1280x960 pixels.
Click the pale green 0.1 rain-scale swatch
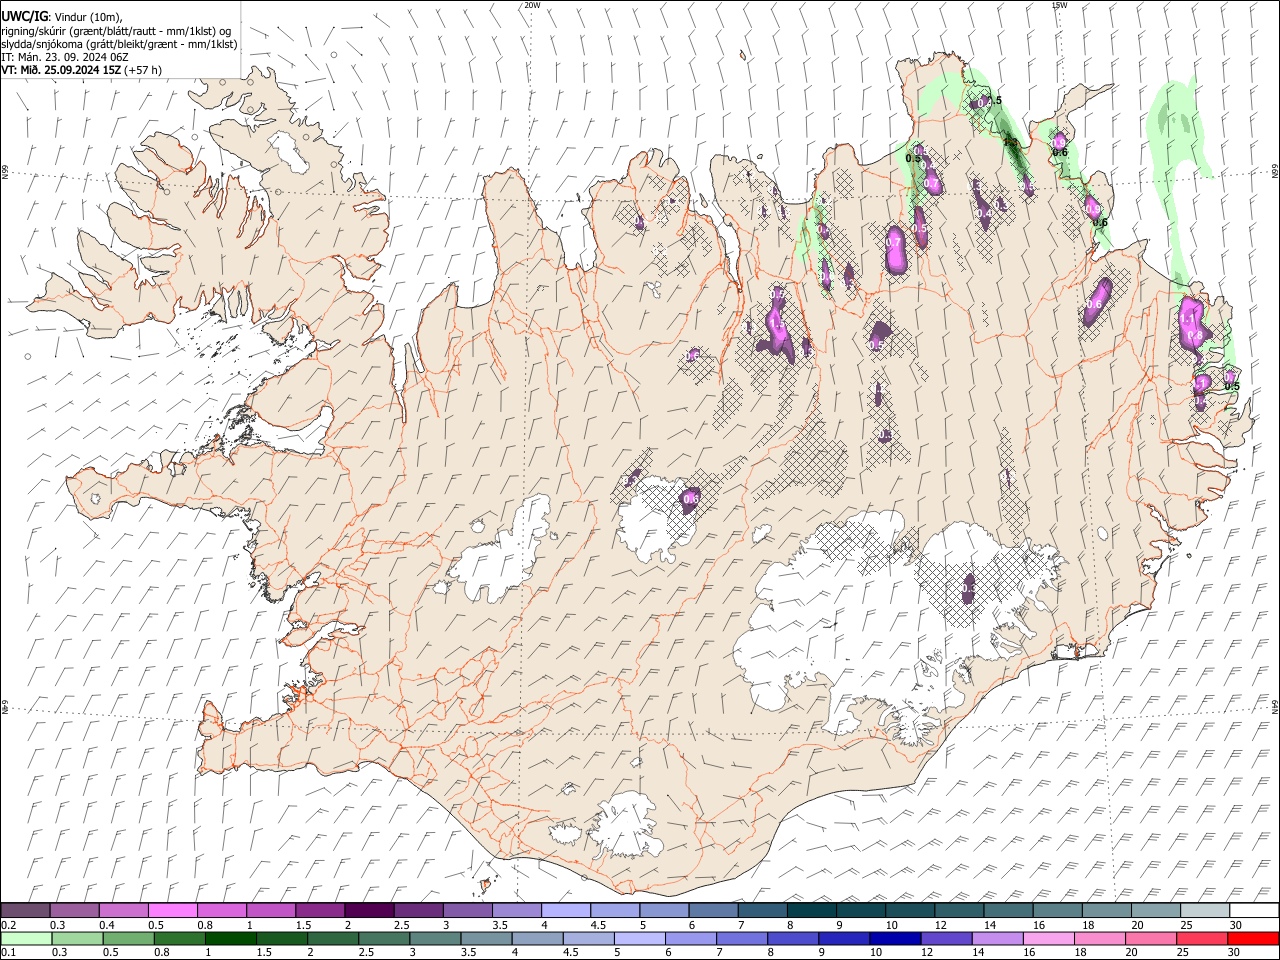coord(27,938)
